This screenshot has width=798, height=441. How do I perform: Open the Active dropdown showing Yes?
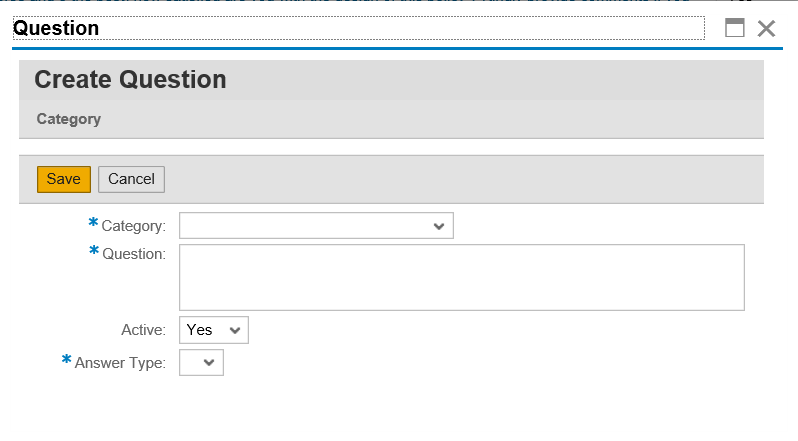(214, 330)
